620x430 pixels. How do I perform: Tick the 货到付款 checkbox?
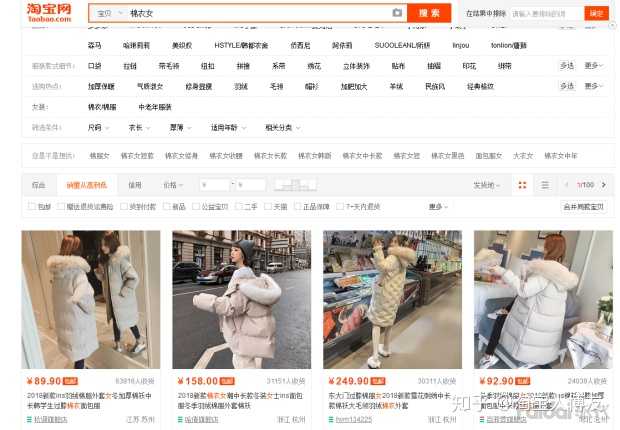point(124,206)
